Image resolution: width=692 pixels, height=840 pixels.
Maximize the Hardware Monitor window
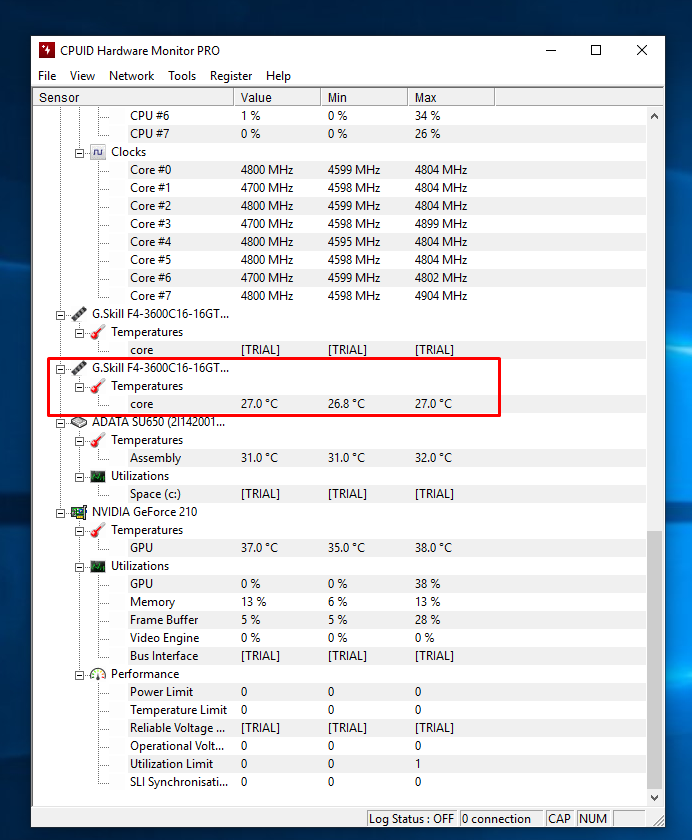tap(596, 50)
